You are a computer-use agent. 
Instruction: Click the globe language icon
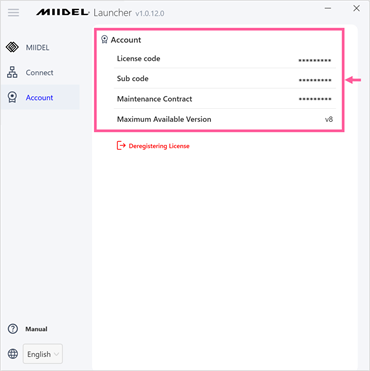tap(13, 354)
